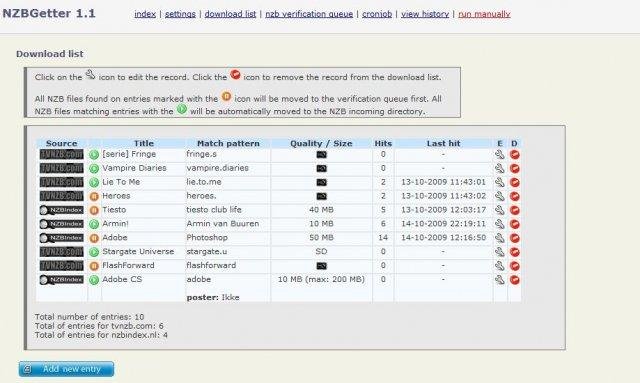The height and width of the screenshot is (383, 640).
Task: Delete the Adobe Photoshop record
Action: (515, 238)
